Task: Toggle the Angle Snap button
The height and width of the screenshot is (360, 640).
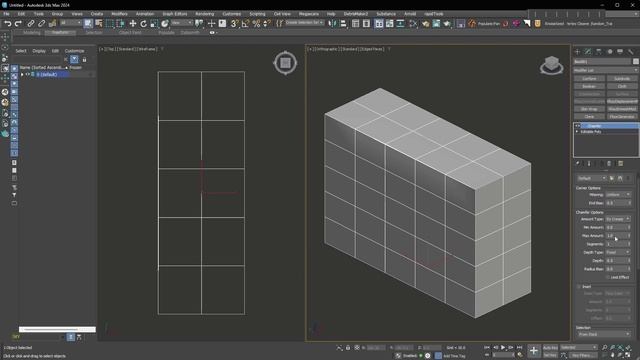Action: [245, 24]
